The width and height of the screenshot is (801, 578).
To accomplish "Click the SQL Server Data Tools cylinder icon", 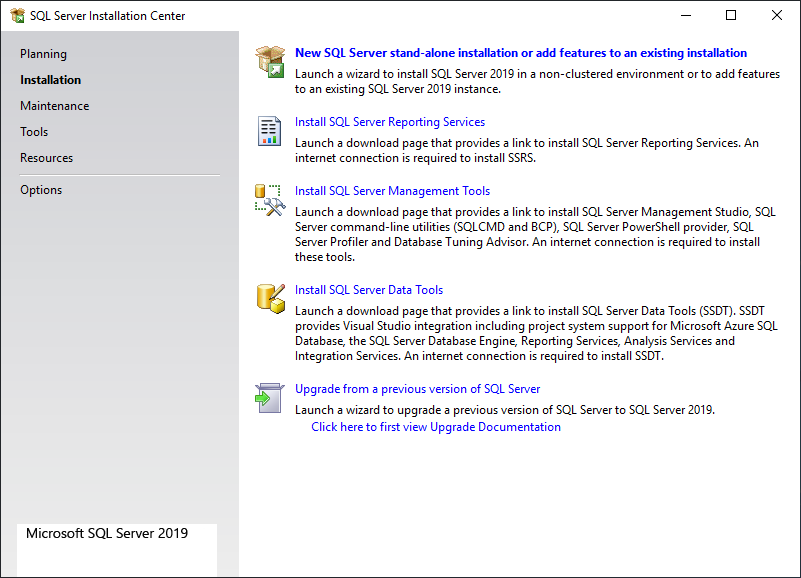I will [270, 298].
